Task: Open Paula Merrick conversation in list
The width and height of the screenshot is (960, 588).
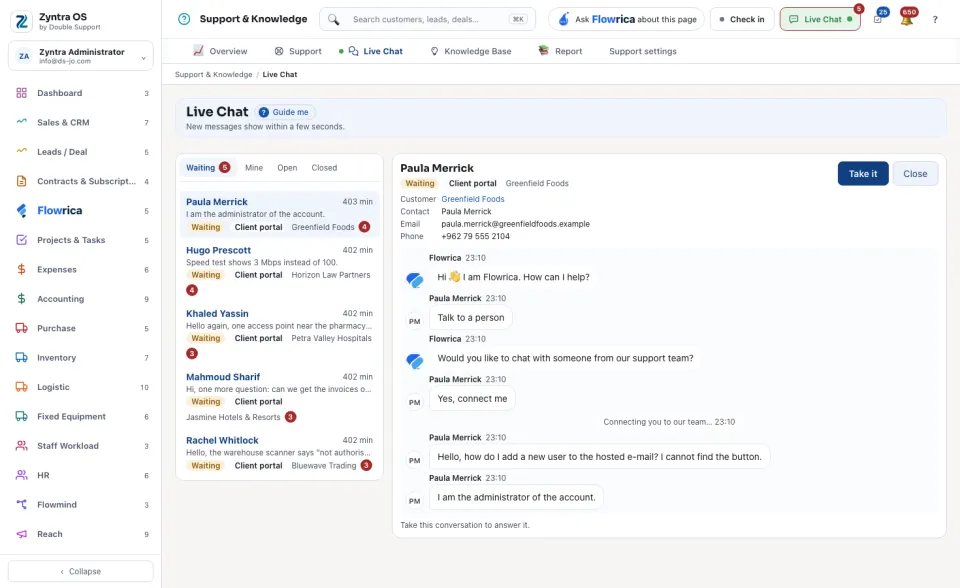Action: 279,214
